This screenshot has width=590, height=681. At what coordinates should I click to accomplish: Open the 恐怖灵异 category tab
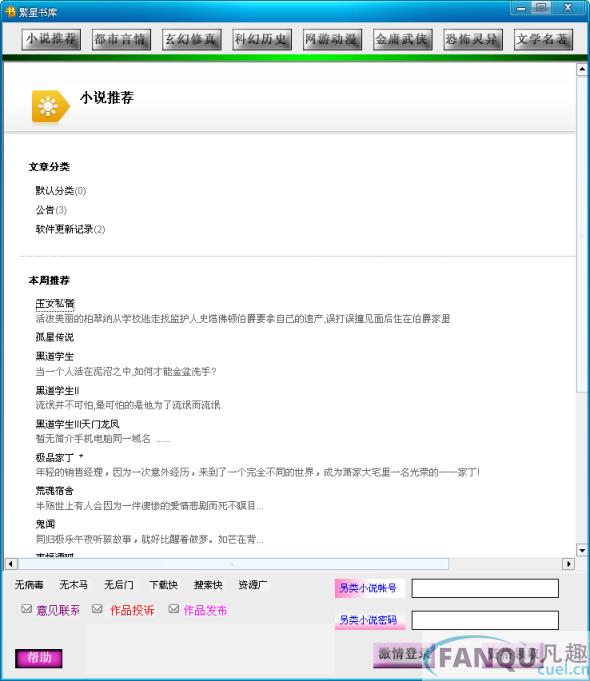473,40
